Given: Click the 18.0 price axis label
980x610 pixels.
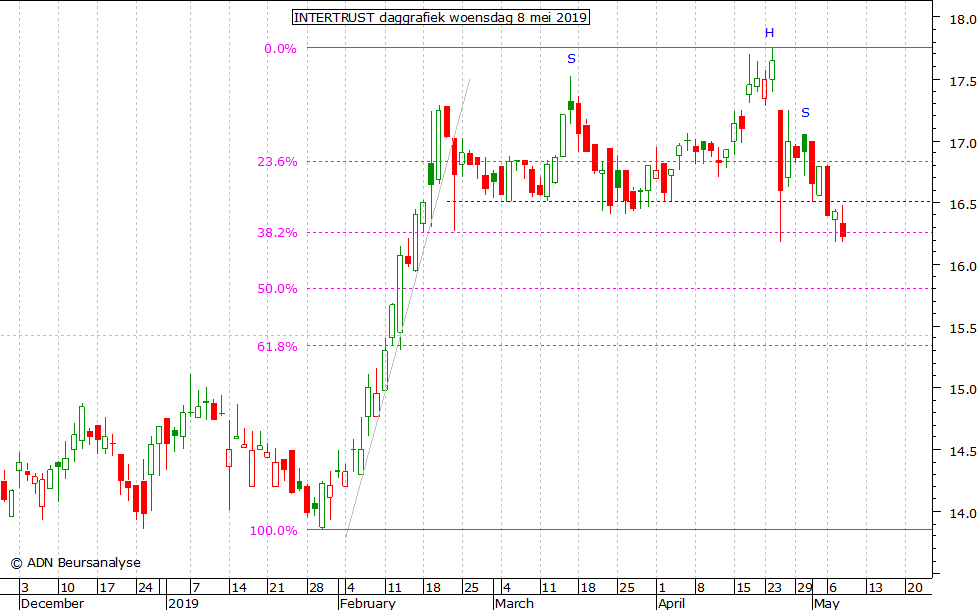Looking at the screenshot, I should 962,19.
